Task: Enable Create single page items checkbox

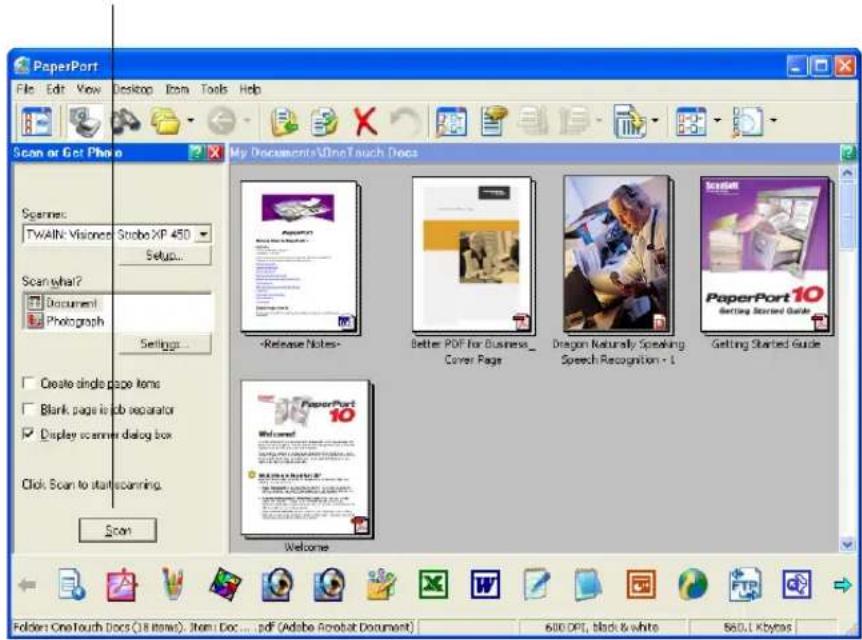Action: pos(29,383)
